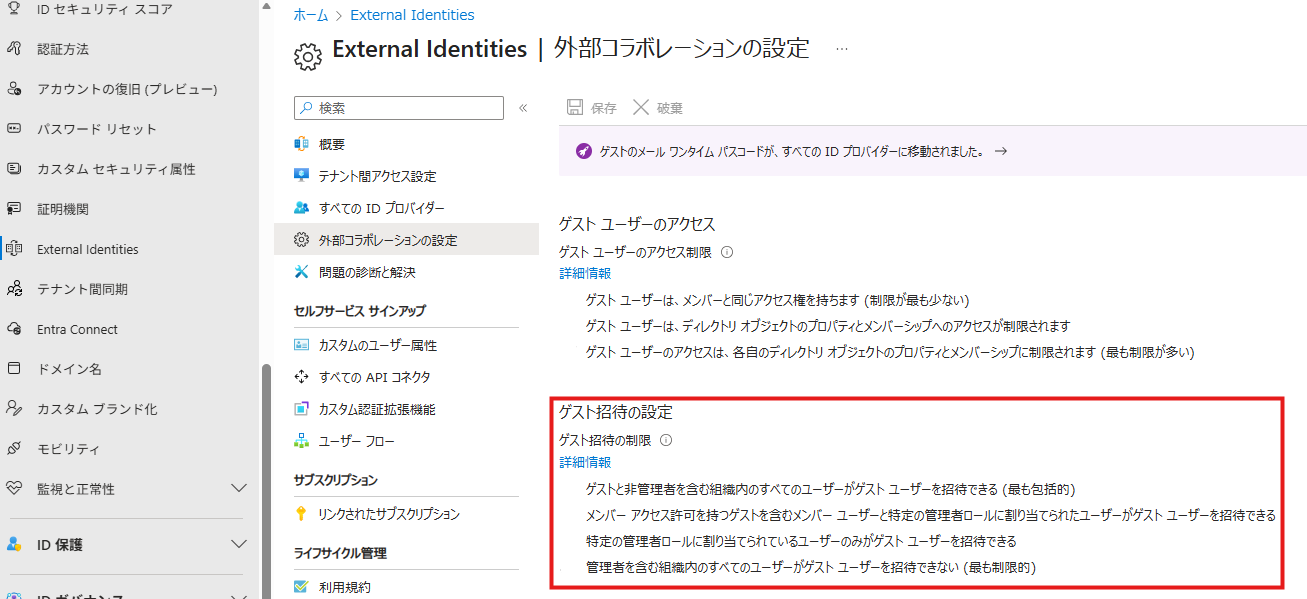1307x599 pixels.
Task: Open the ellipsis more-options next to page title
Action: 842,49
